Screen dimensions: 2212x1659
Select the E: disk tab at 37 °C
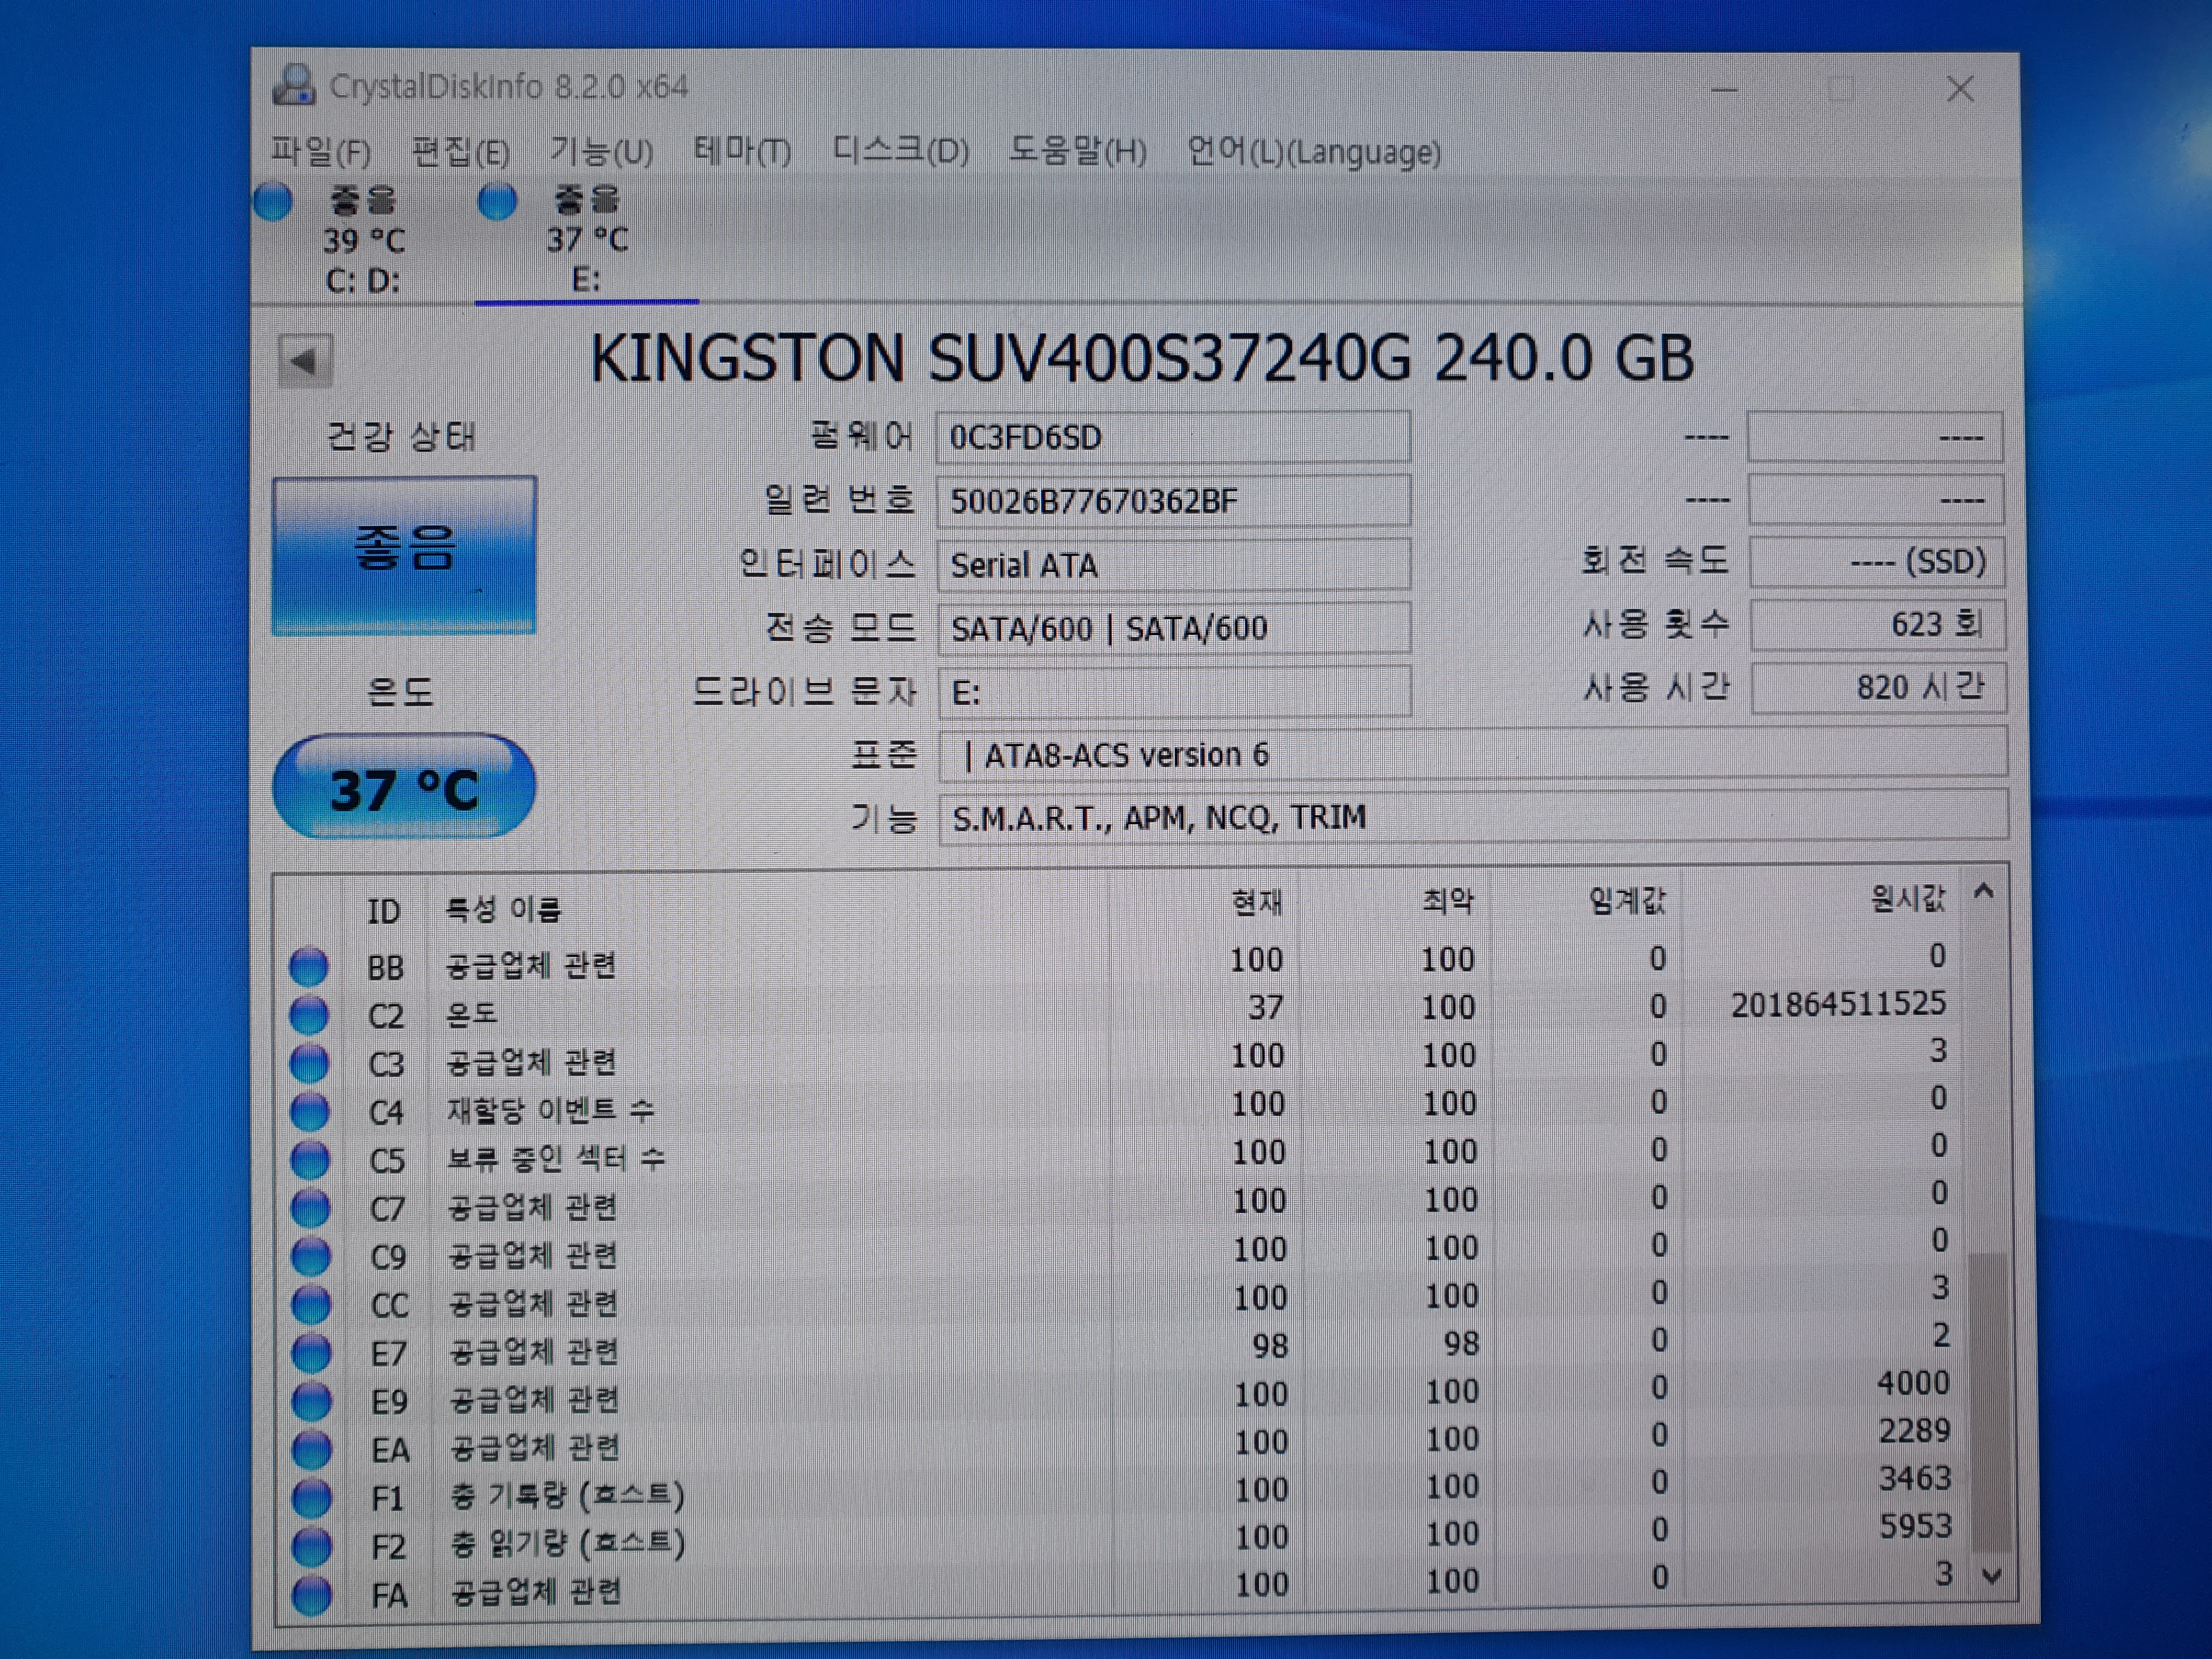587,240
